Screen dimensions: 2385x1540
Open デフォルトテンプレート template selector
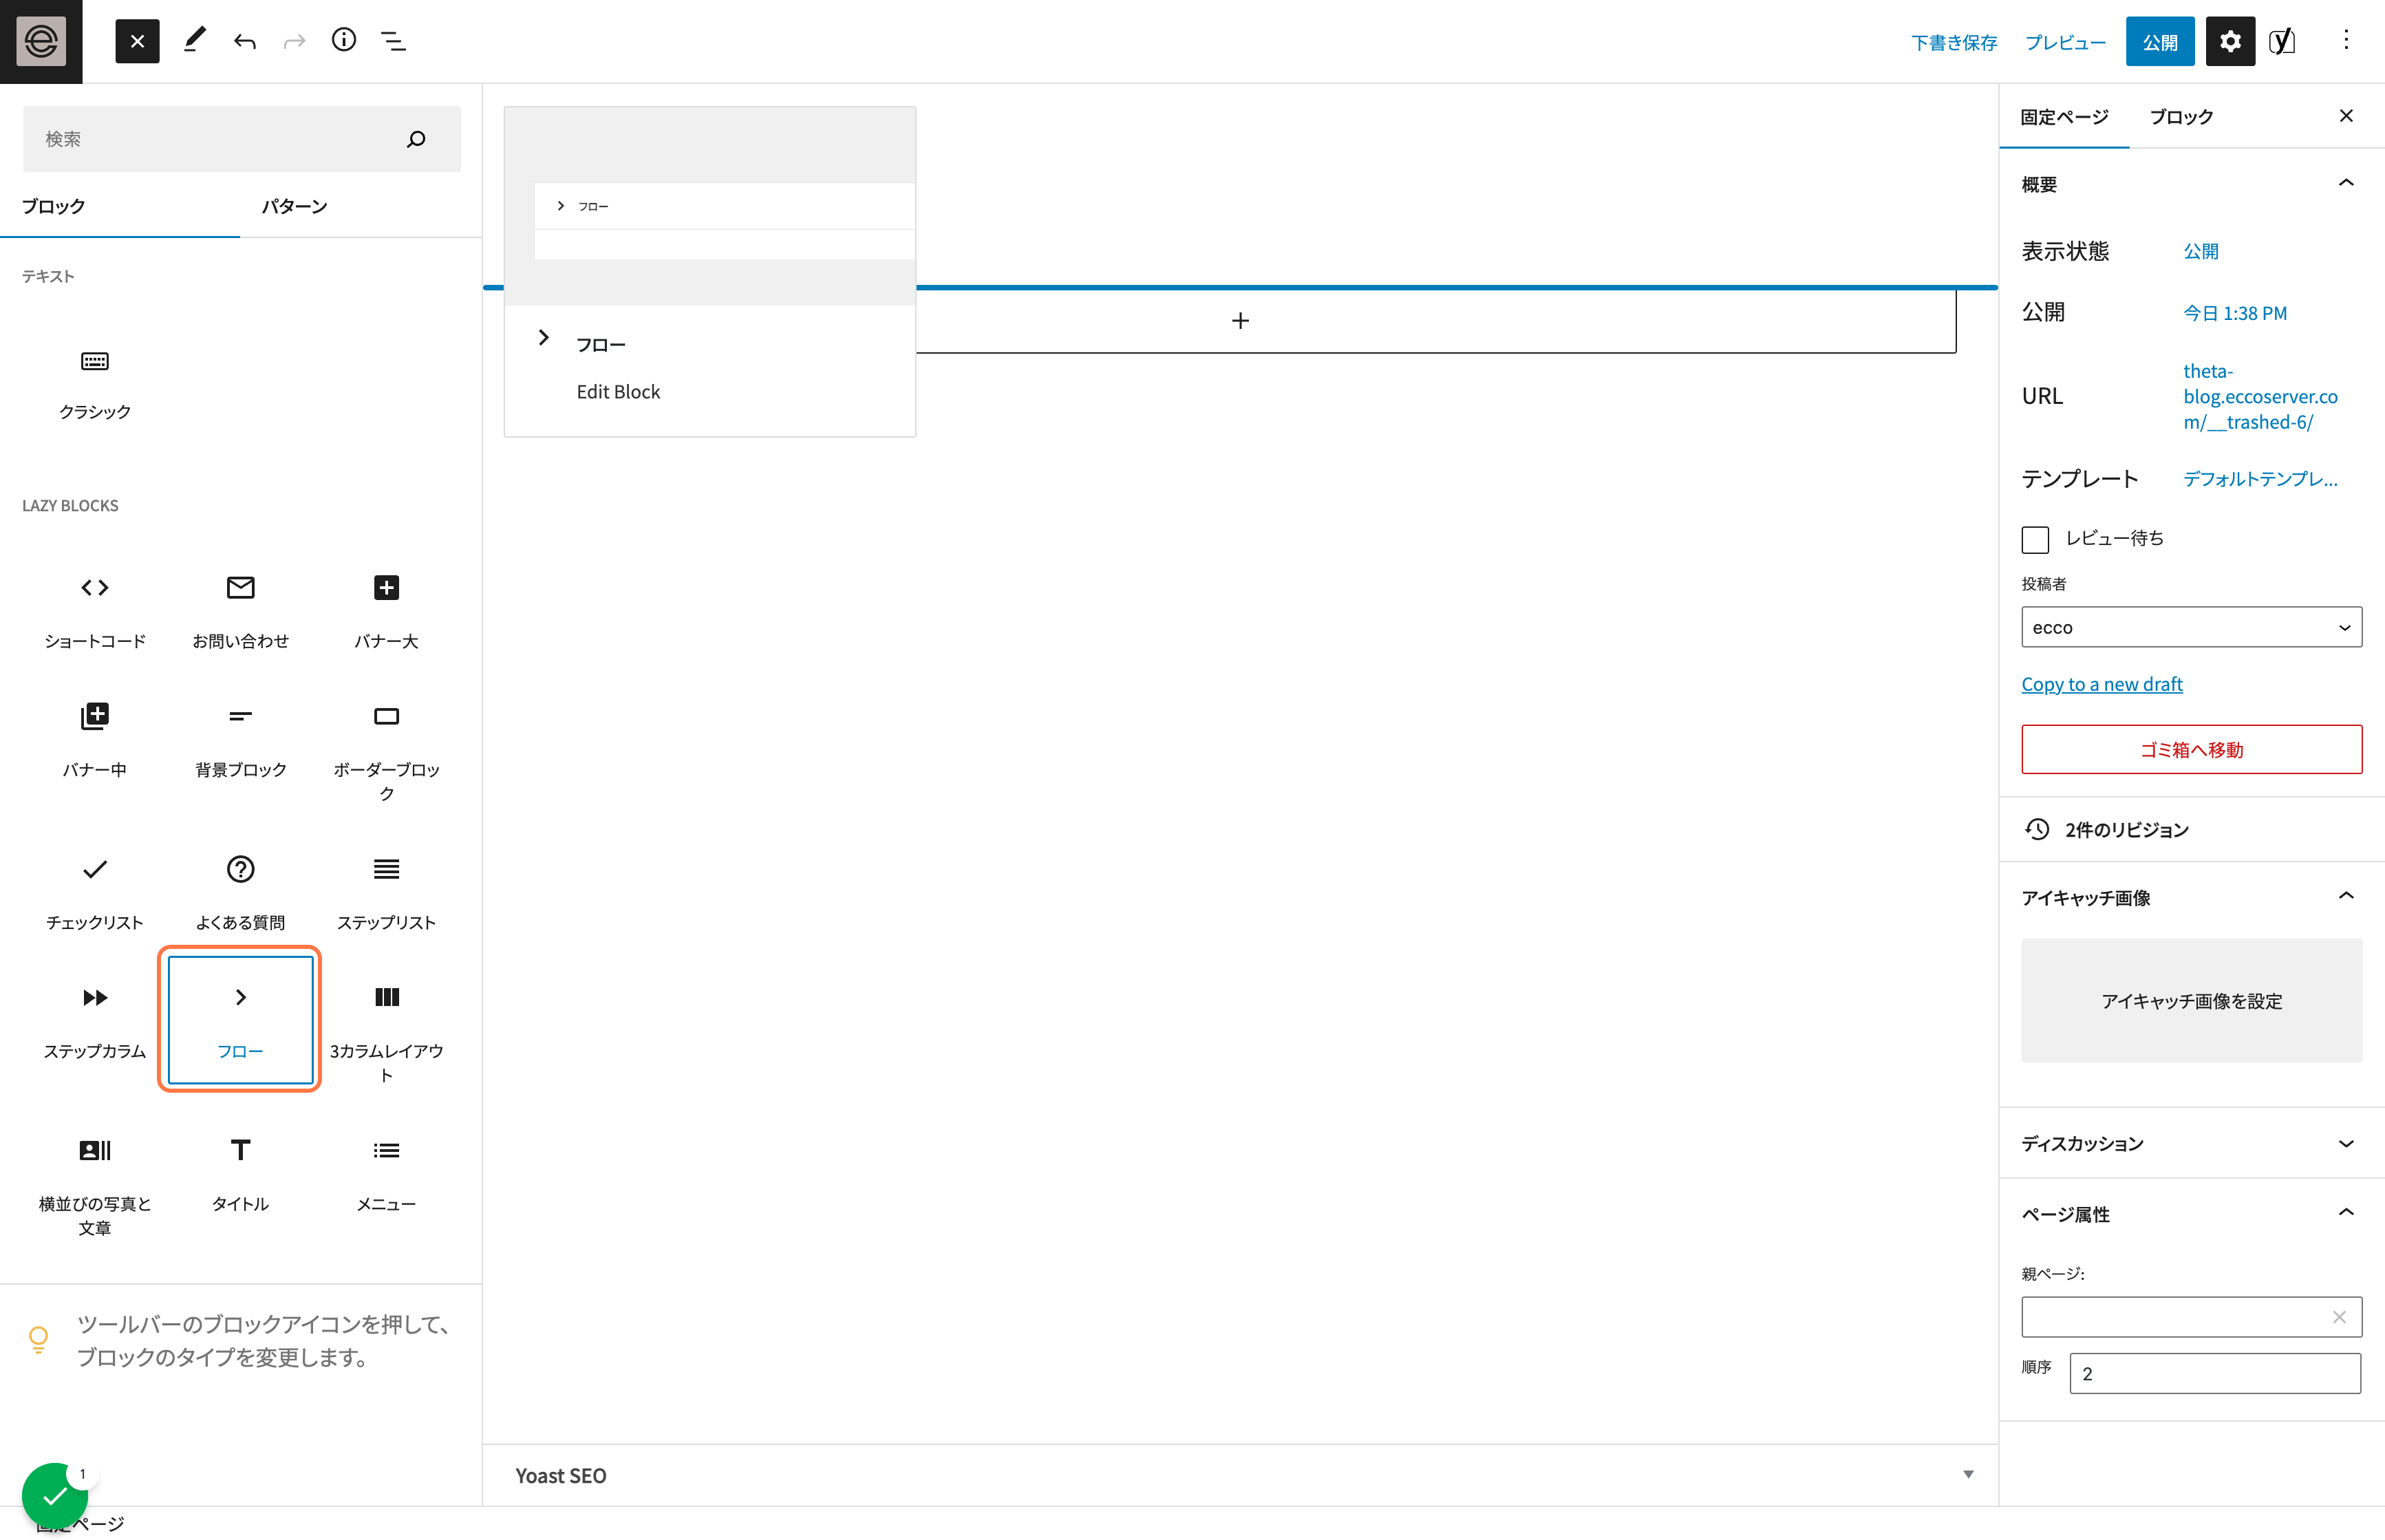[2260, 479]
